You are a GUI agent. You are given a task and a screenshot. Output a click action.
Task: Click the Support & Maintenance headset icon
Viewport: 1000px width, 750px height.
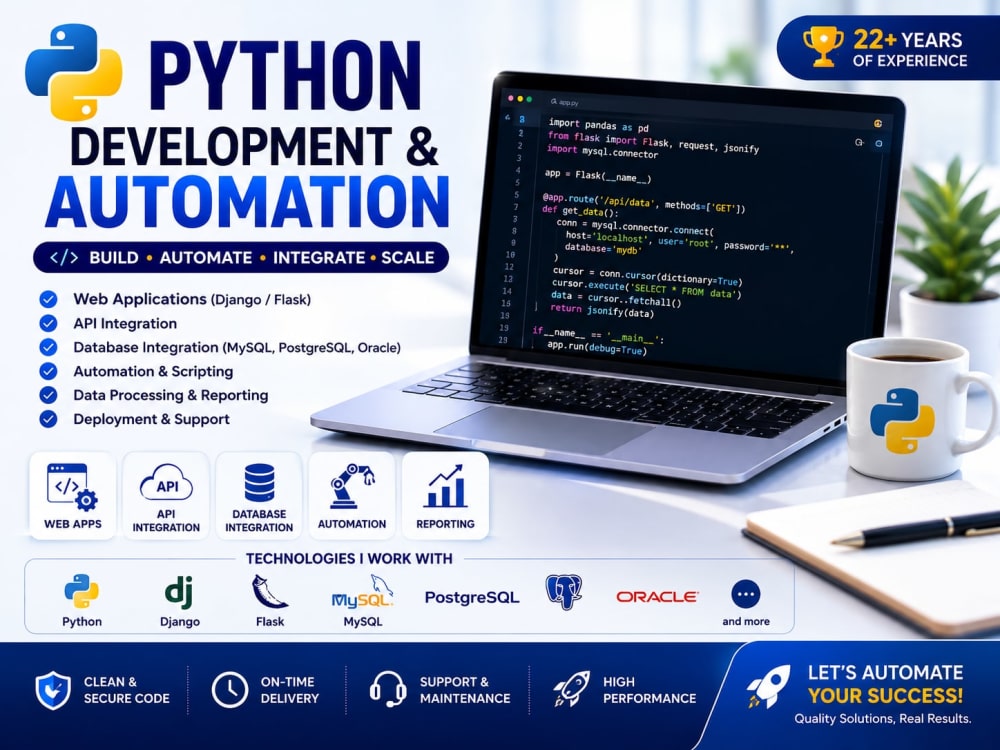[x=388, y=689]
